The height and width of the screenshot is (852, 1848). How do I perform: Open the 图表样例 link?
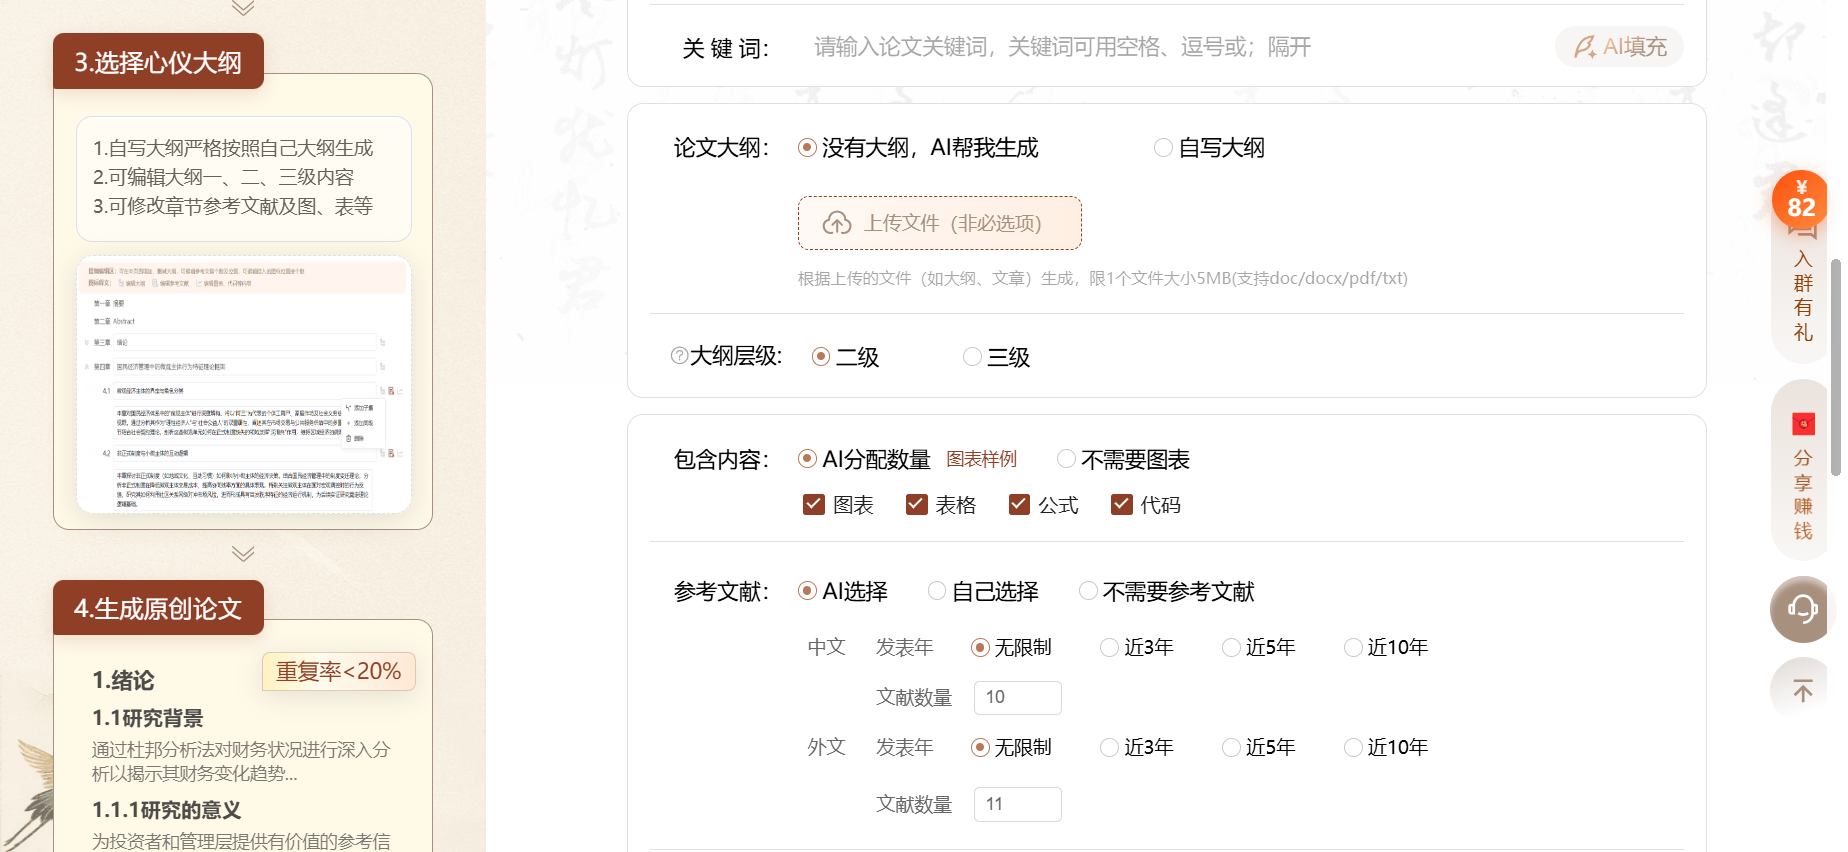pos(981,459)
